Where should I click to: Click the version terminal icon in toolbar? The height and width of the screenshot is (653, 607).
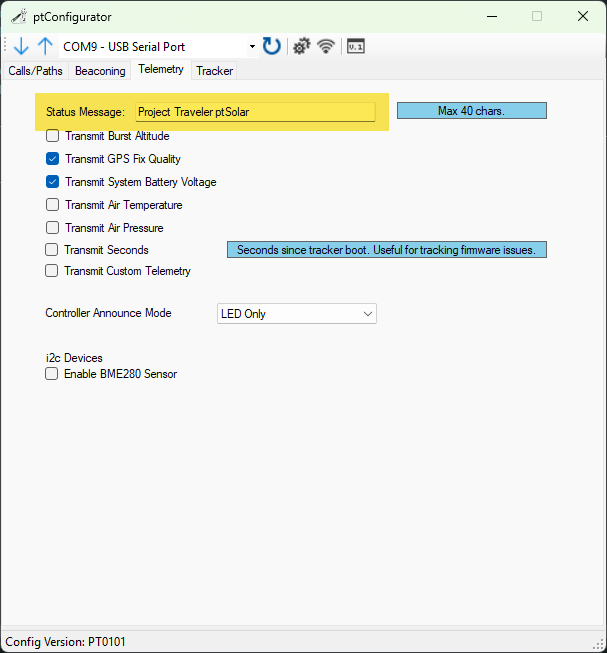[355, 46]
